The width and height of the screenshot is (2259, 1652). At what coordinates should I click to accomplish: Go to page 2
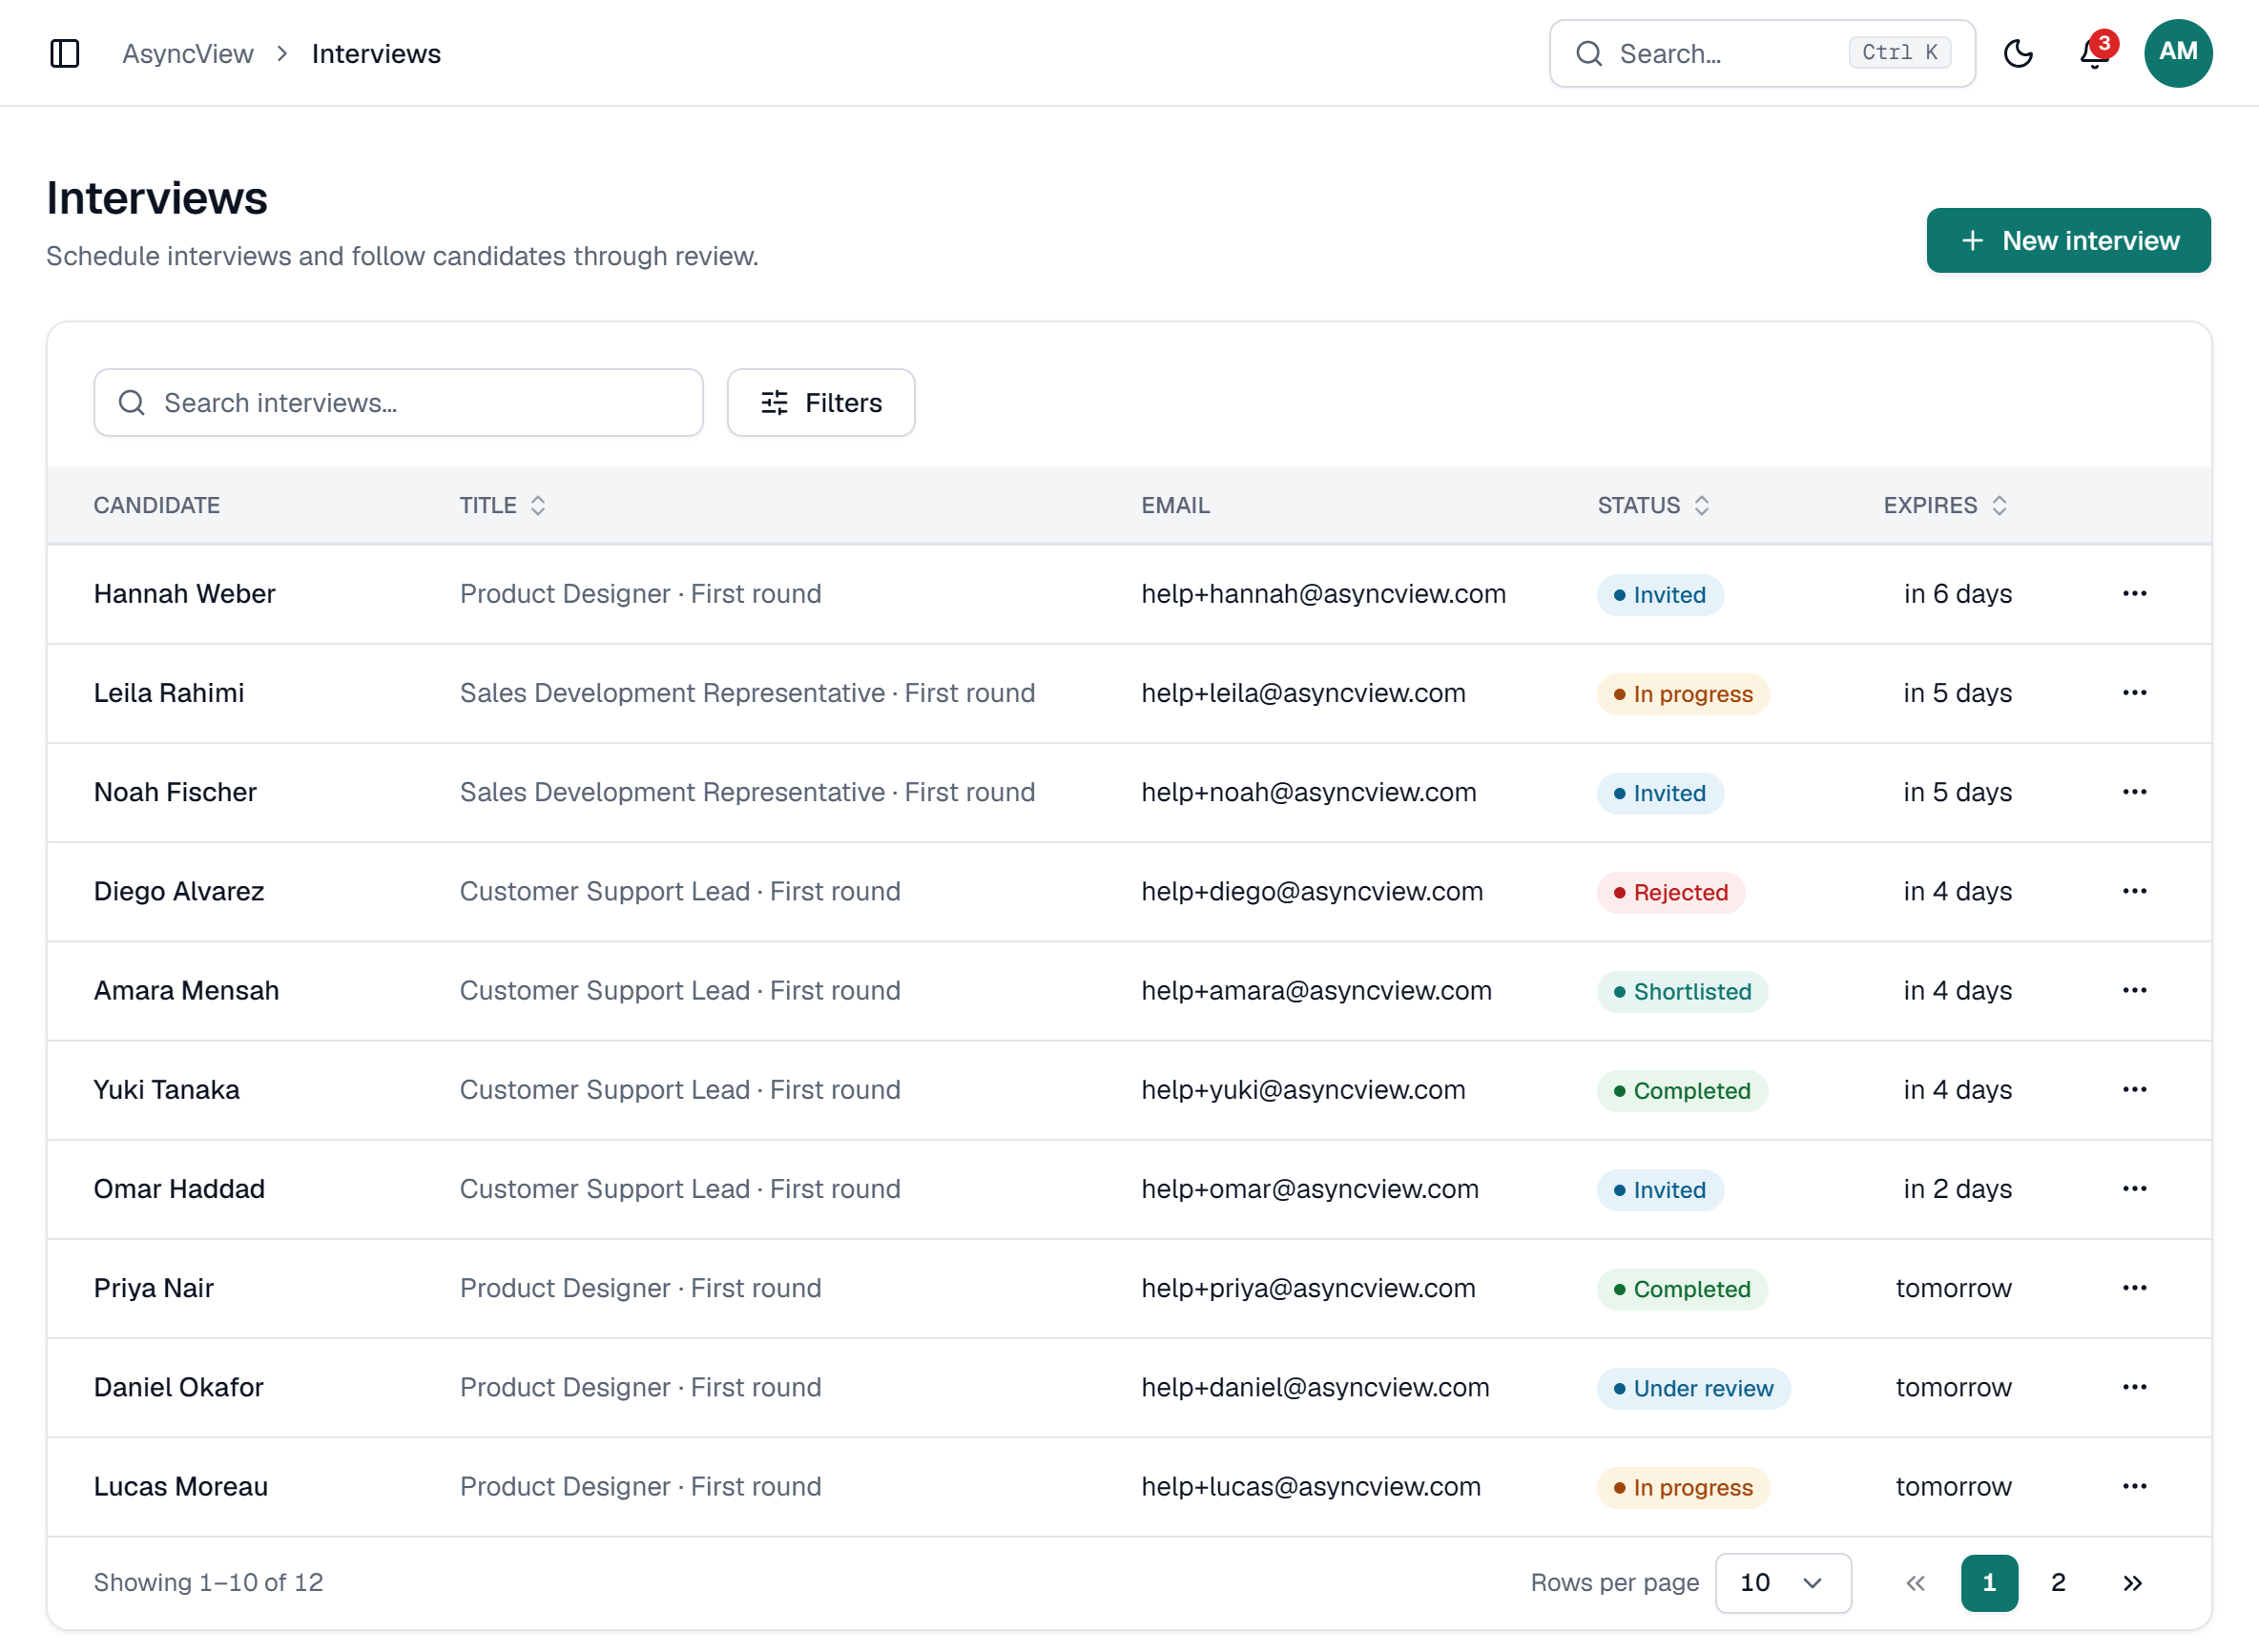(x=2058, y=1583)
